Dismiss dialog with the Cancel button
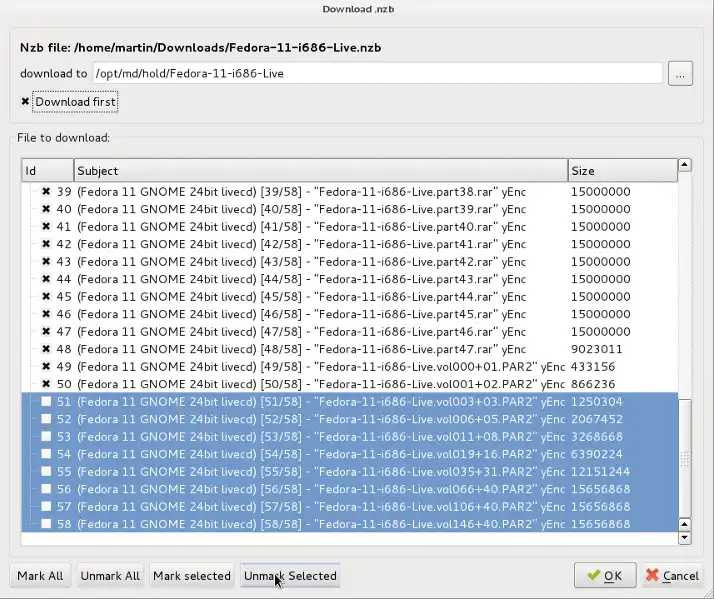 click(672, 576)
